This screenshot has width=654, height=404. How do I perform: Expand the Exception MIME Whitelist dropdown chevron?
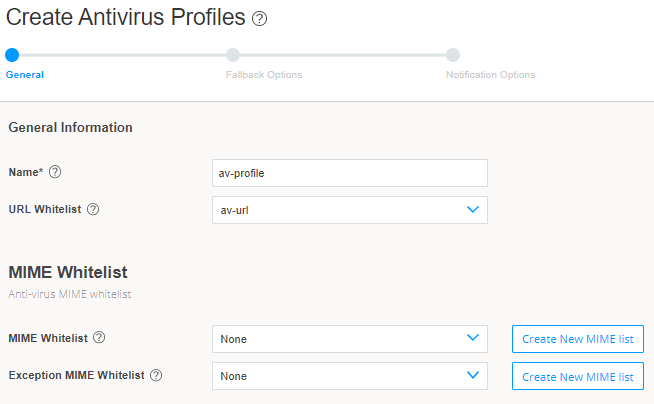coord(473,375)
